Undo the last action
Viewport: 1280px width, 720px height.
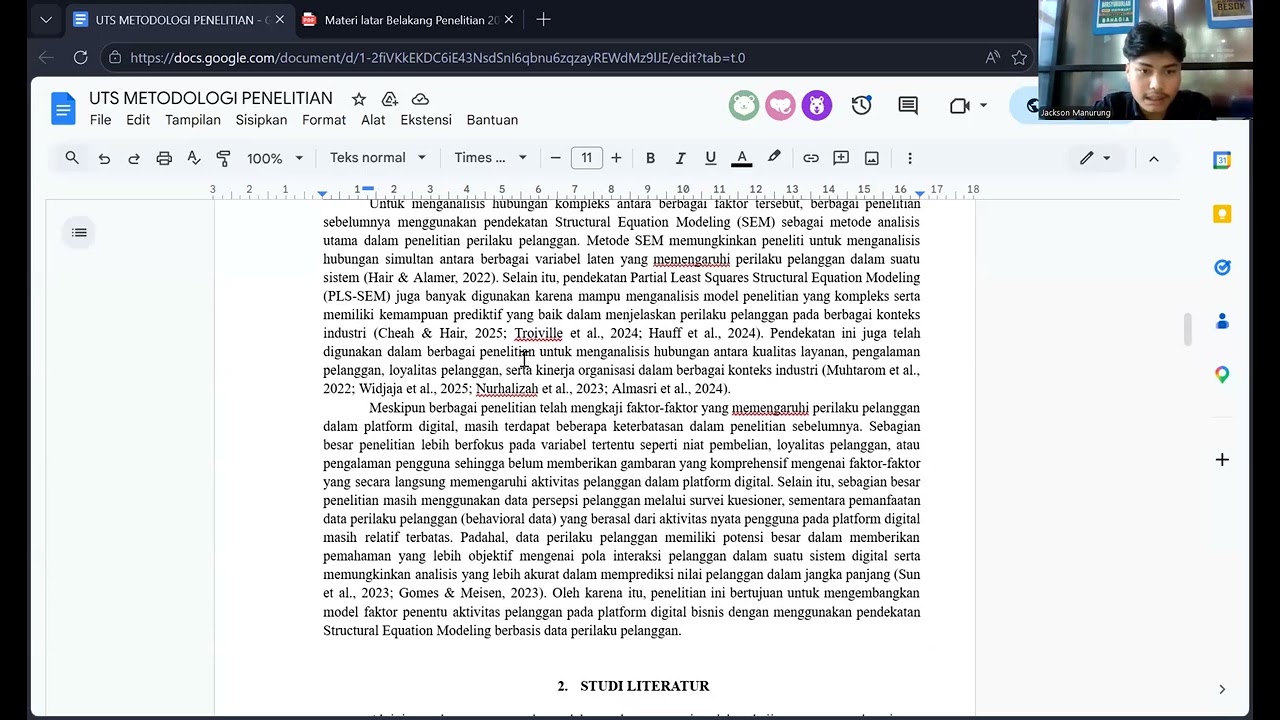pyautogui.click(x=104, y=158)
